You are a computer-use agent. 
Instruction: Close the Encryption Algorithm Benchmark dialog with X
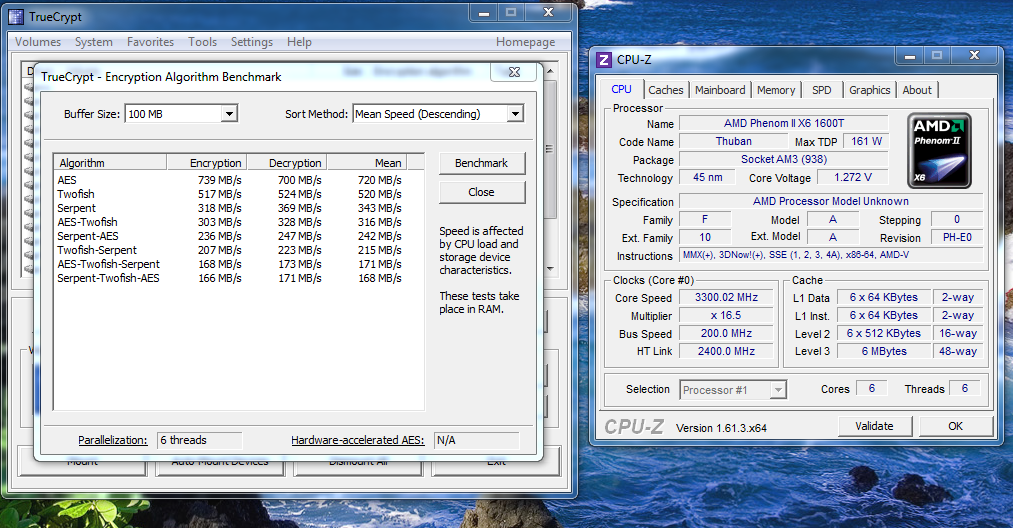pyautogui.click(x=514, y=72)
